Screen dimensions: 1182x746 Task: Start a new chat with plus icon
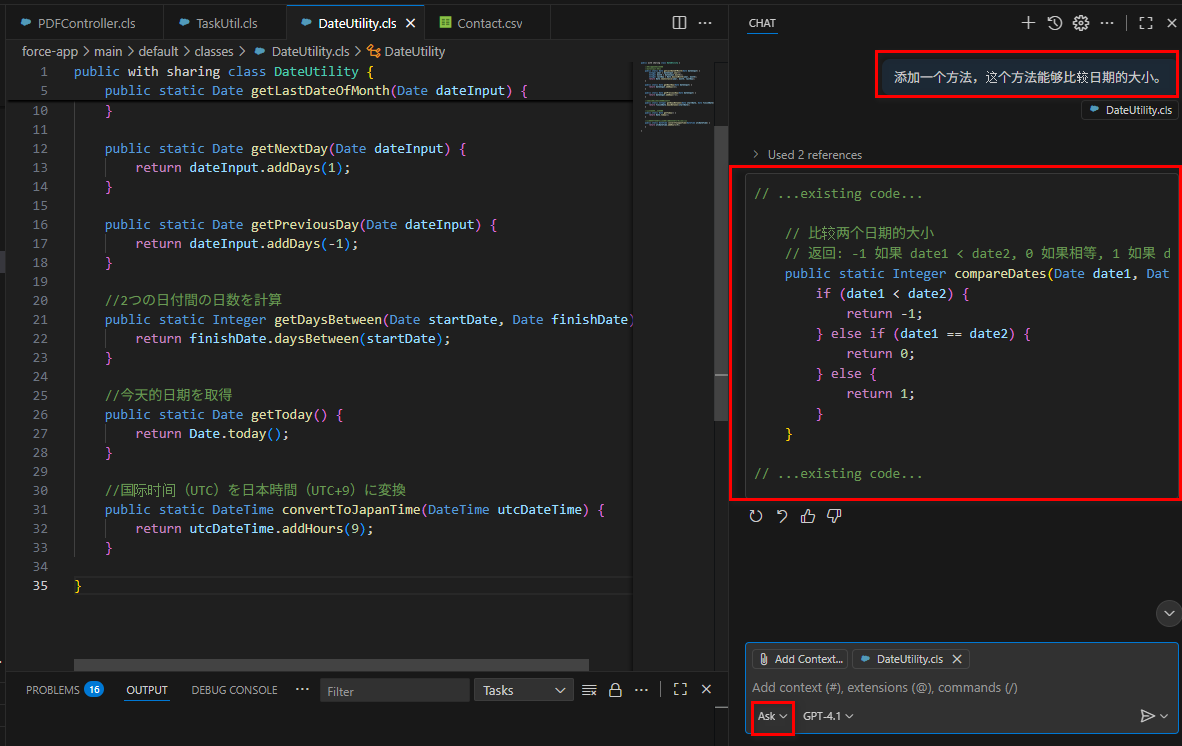pos(1028,23)
